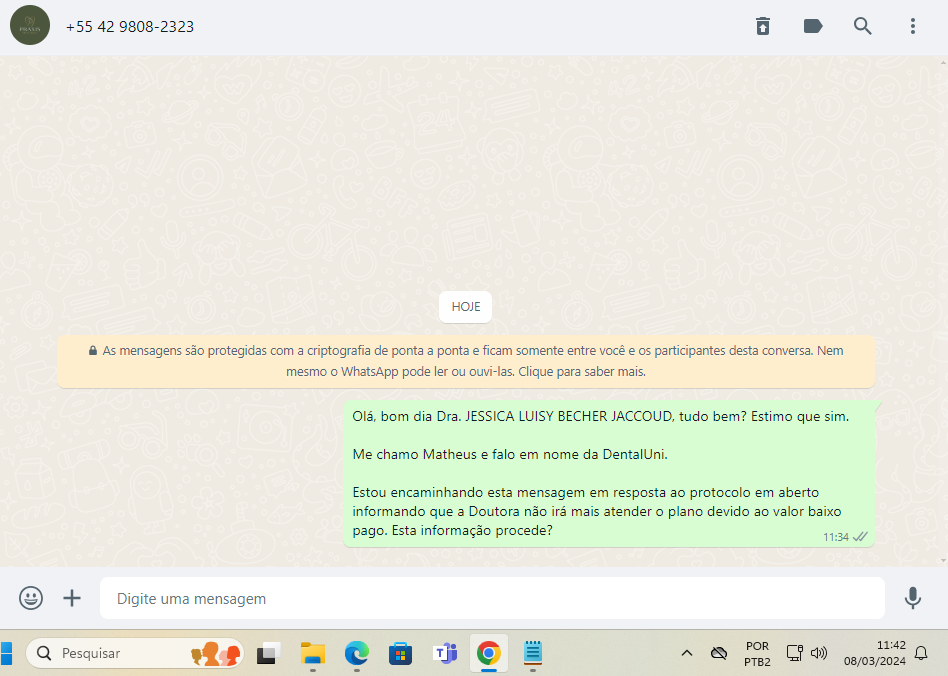
Task: Open the Notepad app on the taskbar
Action: tap(533, 654)
